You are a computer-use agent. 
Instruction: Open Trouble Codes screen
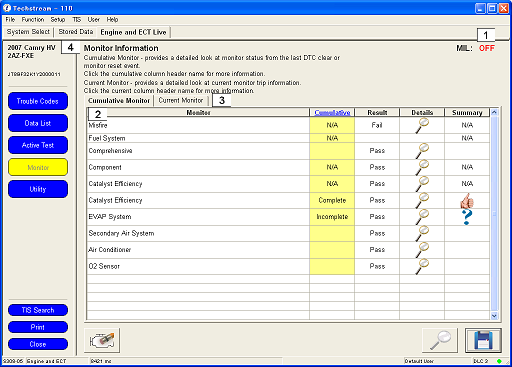[x=38, y=101]
